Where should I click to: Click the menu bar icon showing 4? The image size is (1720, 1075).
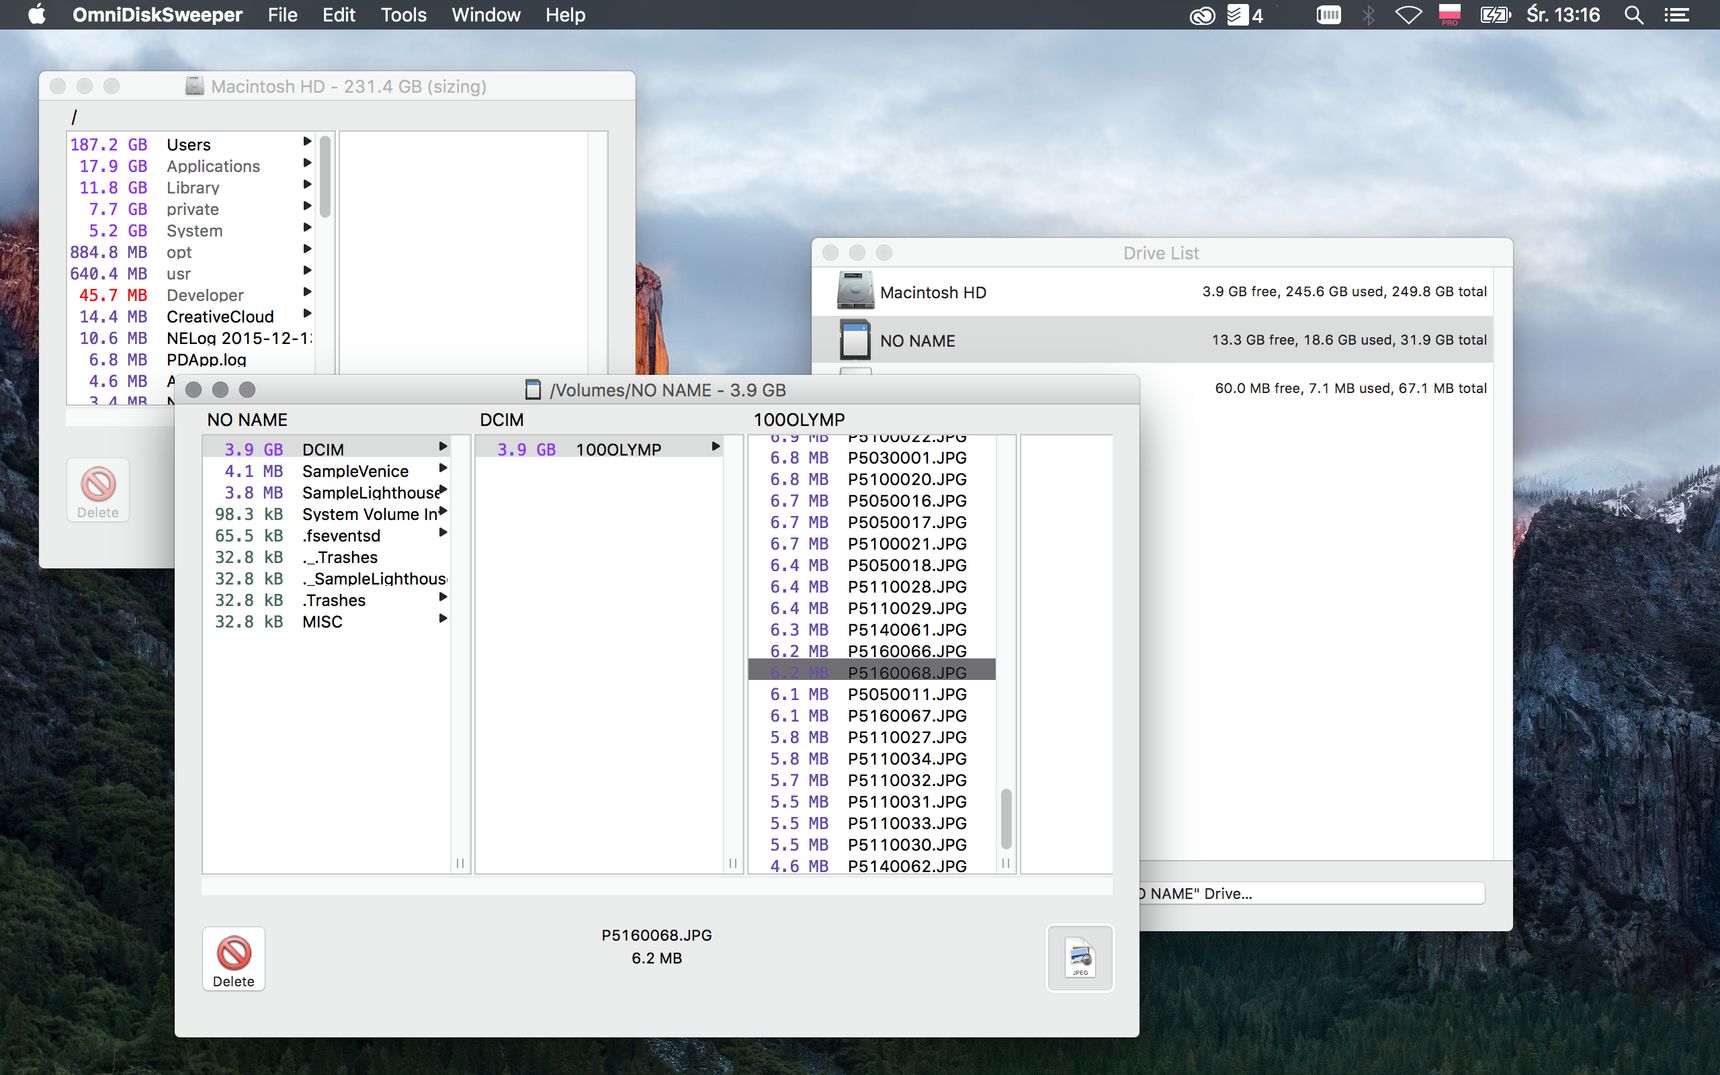point(1245,15)
